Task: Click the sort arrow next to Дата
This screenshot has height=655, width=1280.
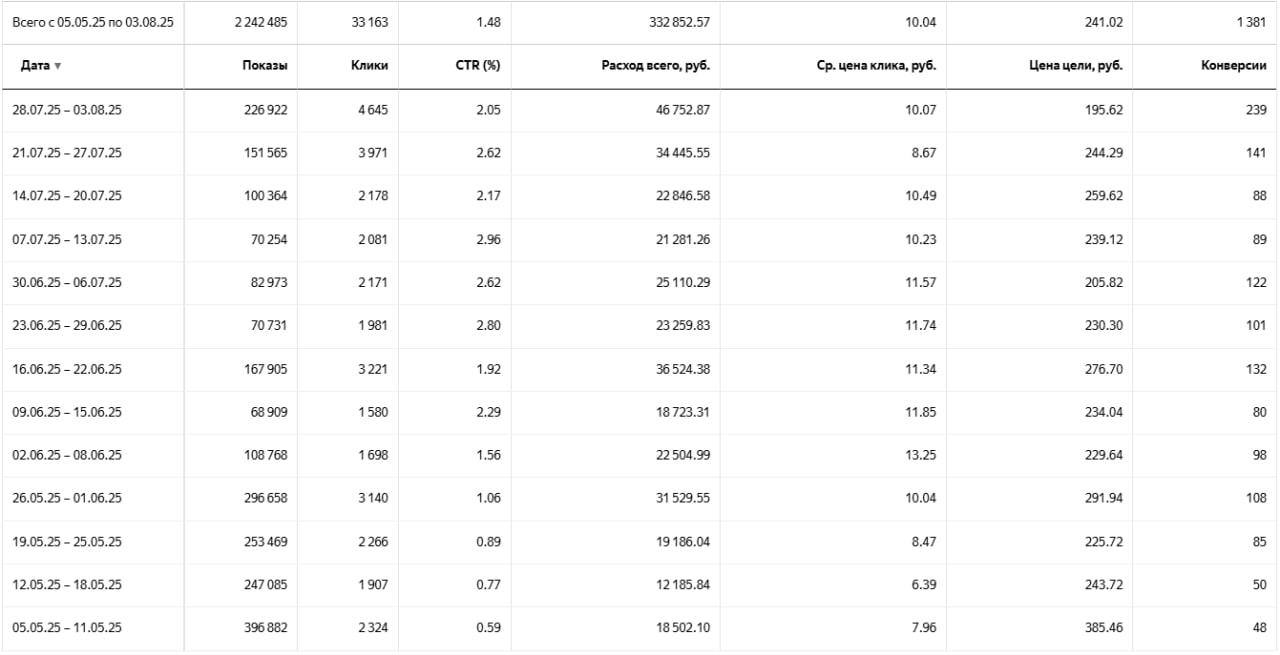Action: point(57,66)
